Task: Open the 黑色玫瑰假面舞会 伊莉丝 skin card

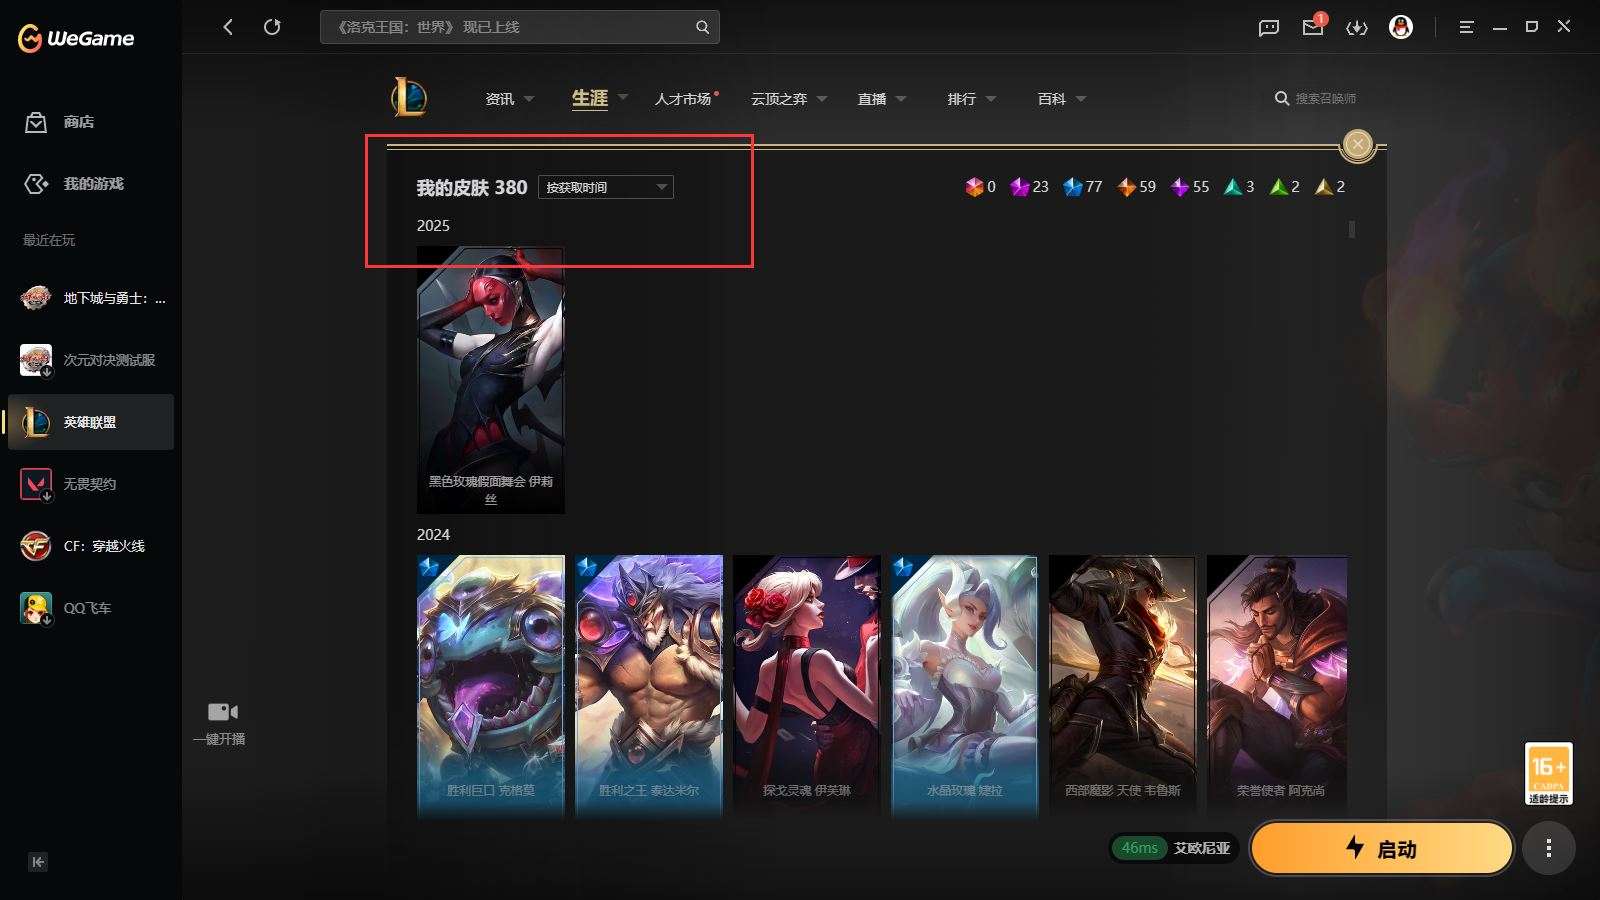Action: tap(491, 380)
